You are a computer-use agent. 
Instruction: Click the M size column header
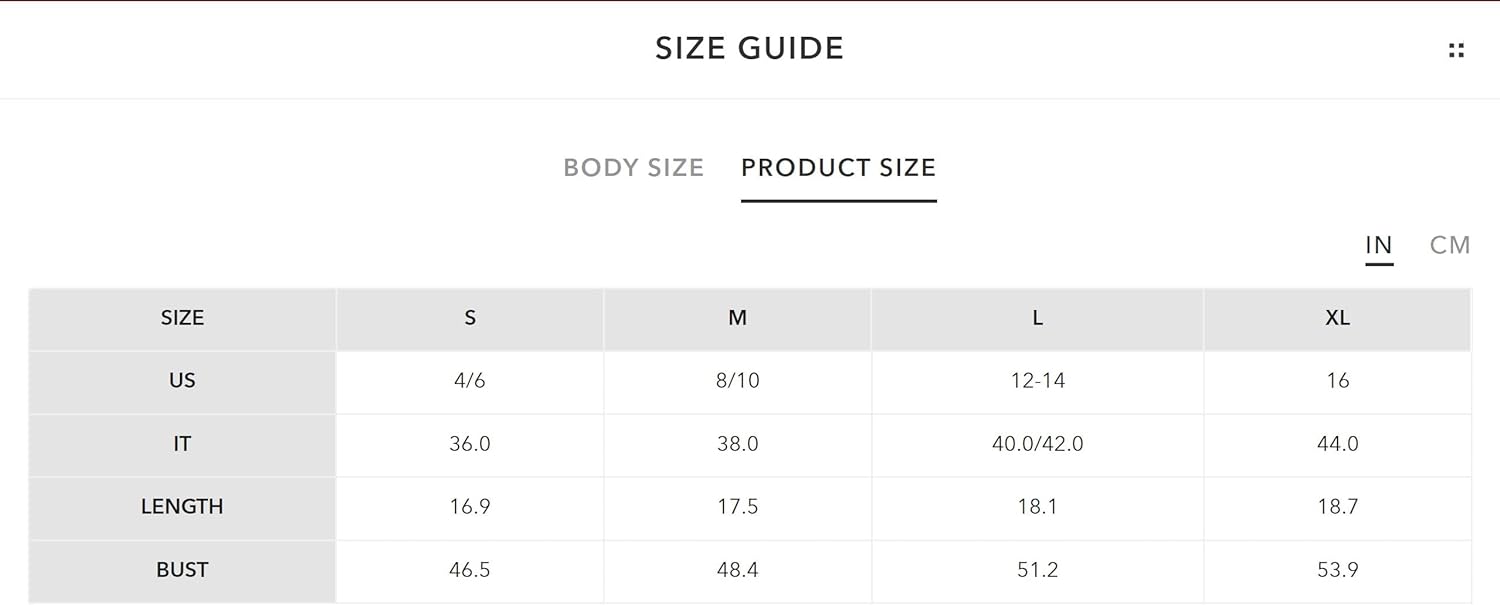tap(738, 318)
